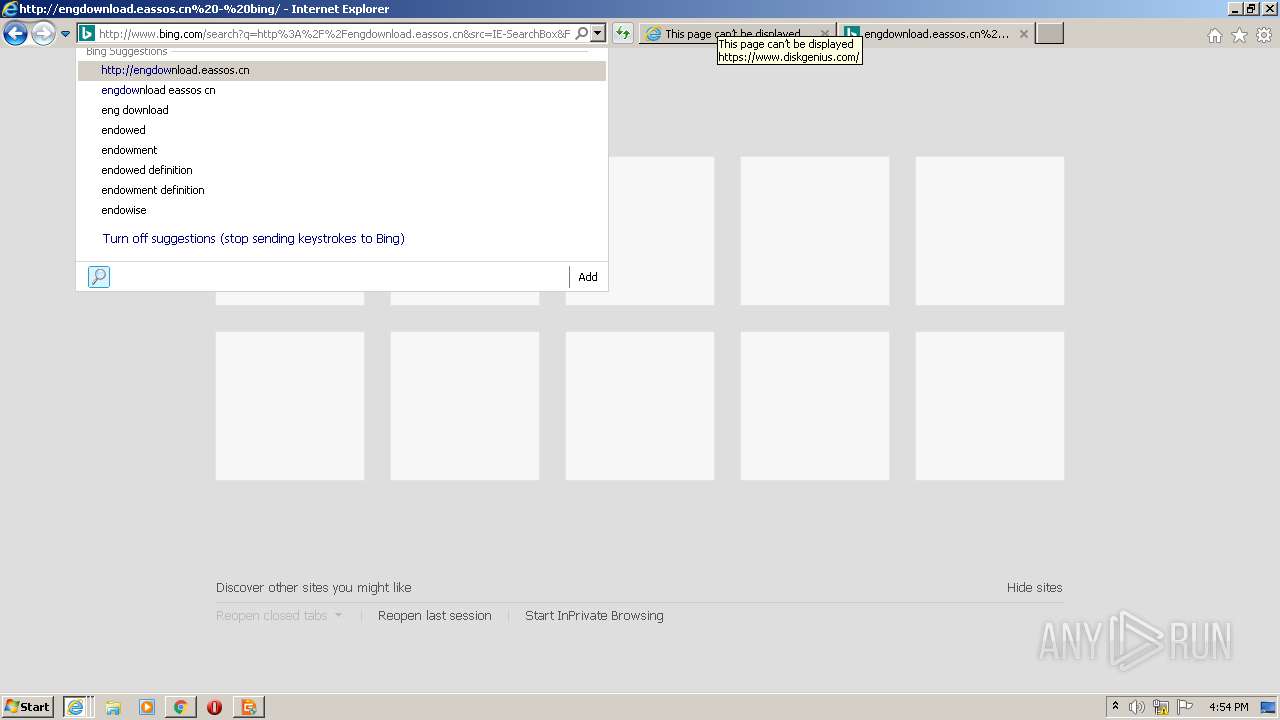This screenshot has width=1280, height=720.
Task: Click the orange app taskbar icon
Action: tap(248, 707)
